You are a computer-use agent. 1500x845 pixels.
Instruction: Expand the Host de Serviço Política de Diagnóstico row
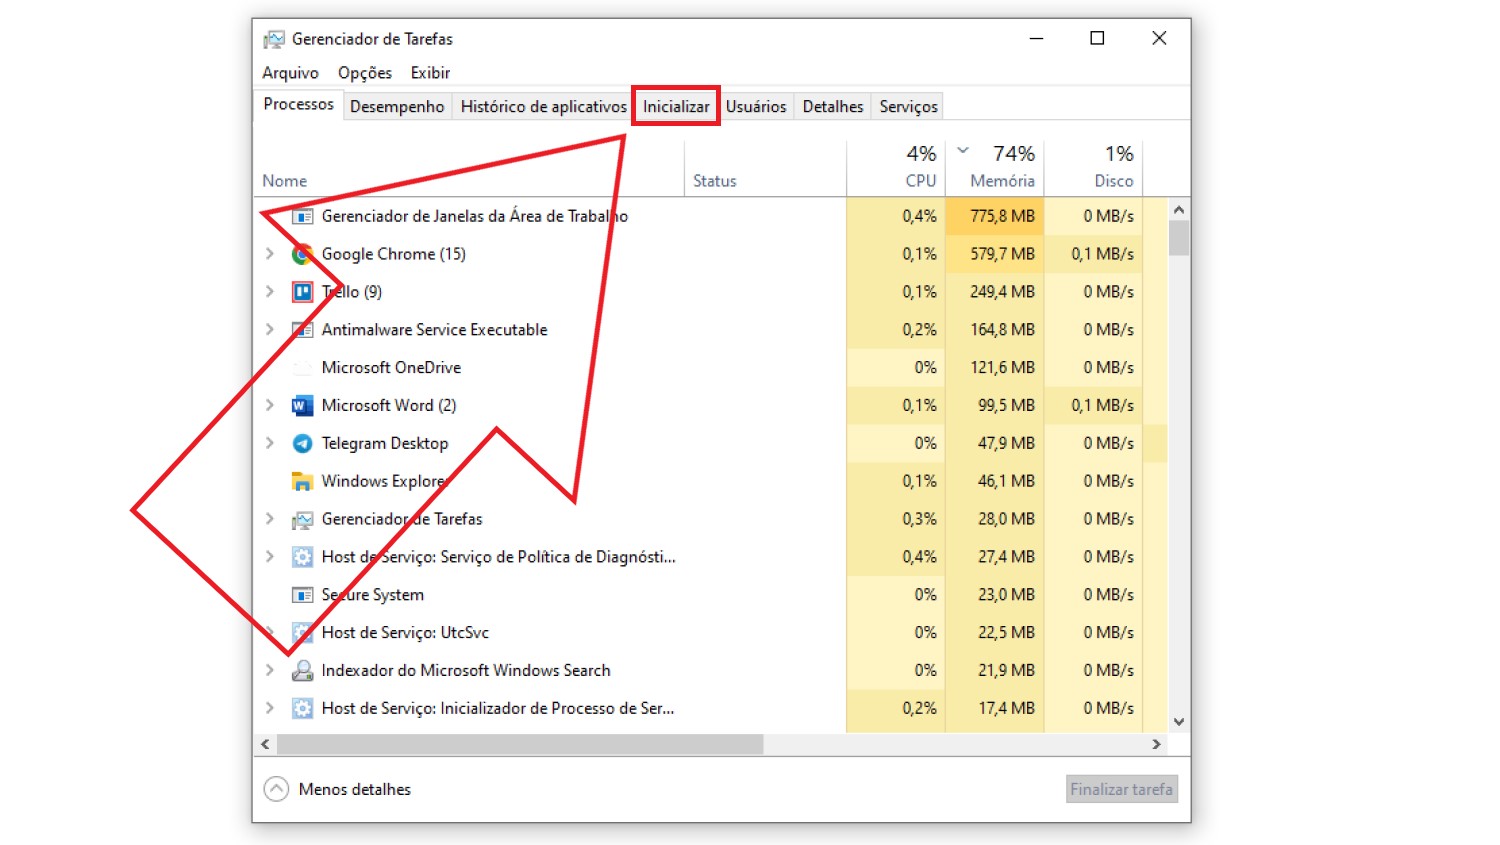click(269, 556)
